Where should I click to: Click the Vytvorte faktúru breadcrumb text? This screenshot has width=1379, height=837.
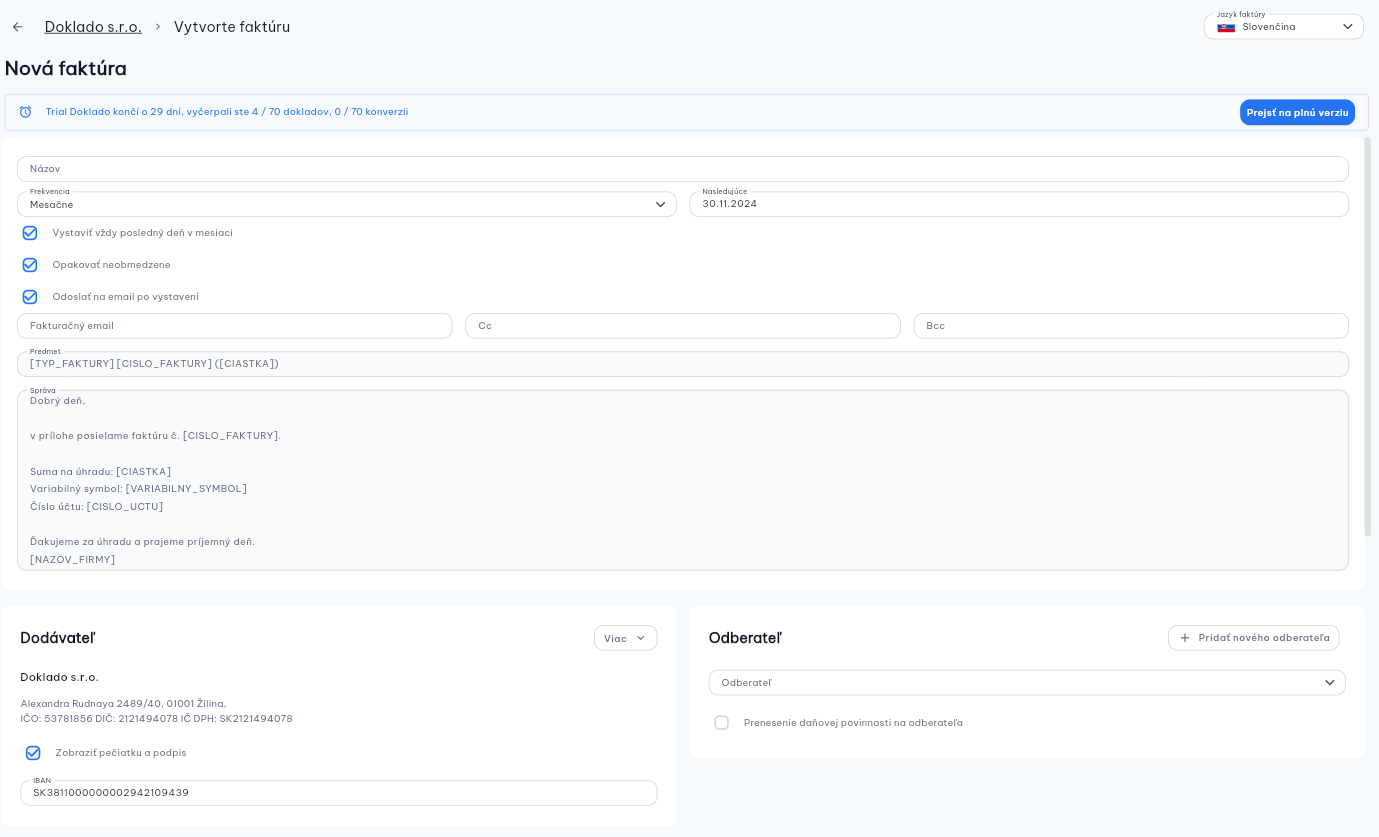point(232,27)
